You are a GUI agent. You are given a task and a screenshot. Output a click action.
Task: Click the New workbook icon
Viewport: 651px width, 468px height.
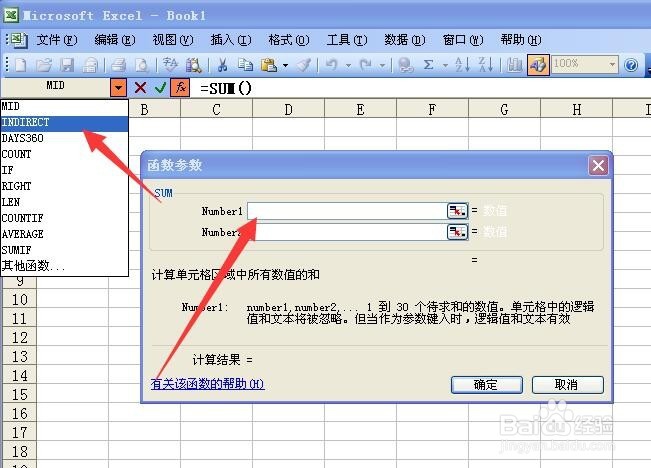click(x=20, y=65)
